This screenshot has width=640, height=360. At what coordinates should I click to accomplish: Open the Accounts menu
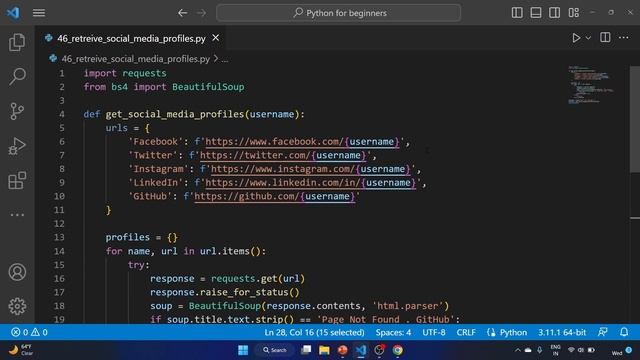[17, 272]
